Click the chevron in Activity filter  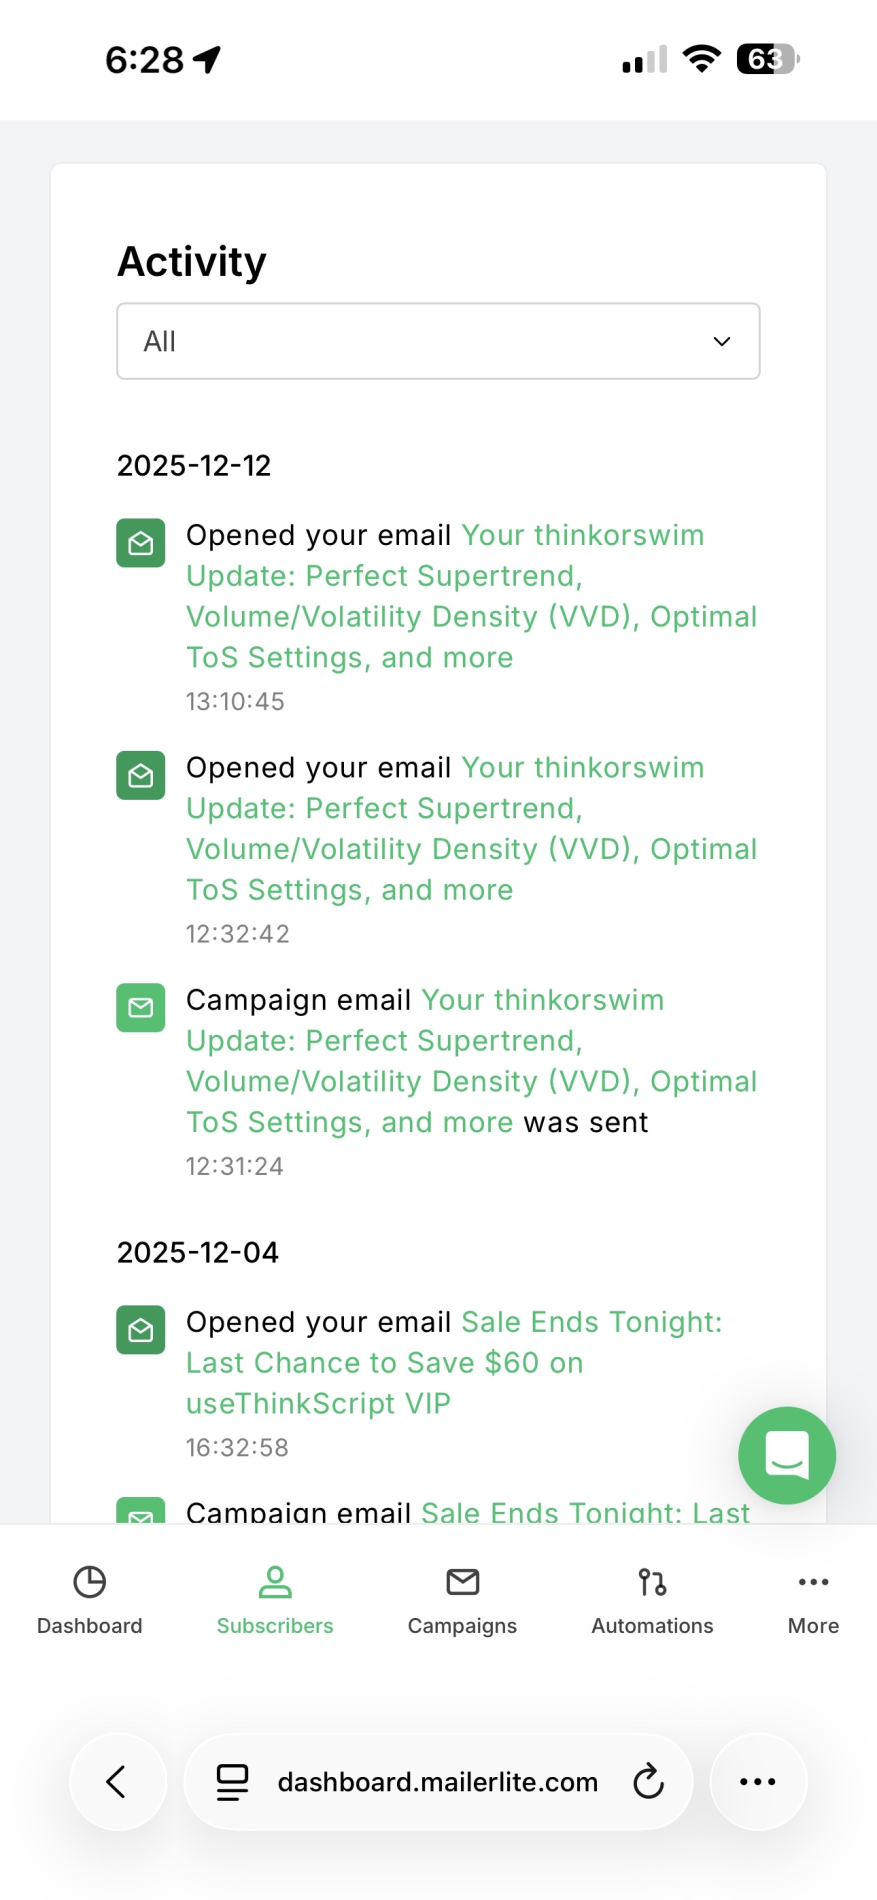point(721,341)
